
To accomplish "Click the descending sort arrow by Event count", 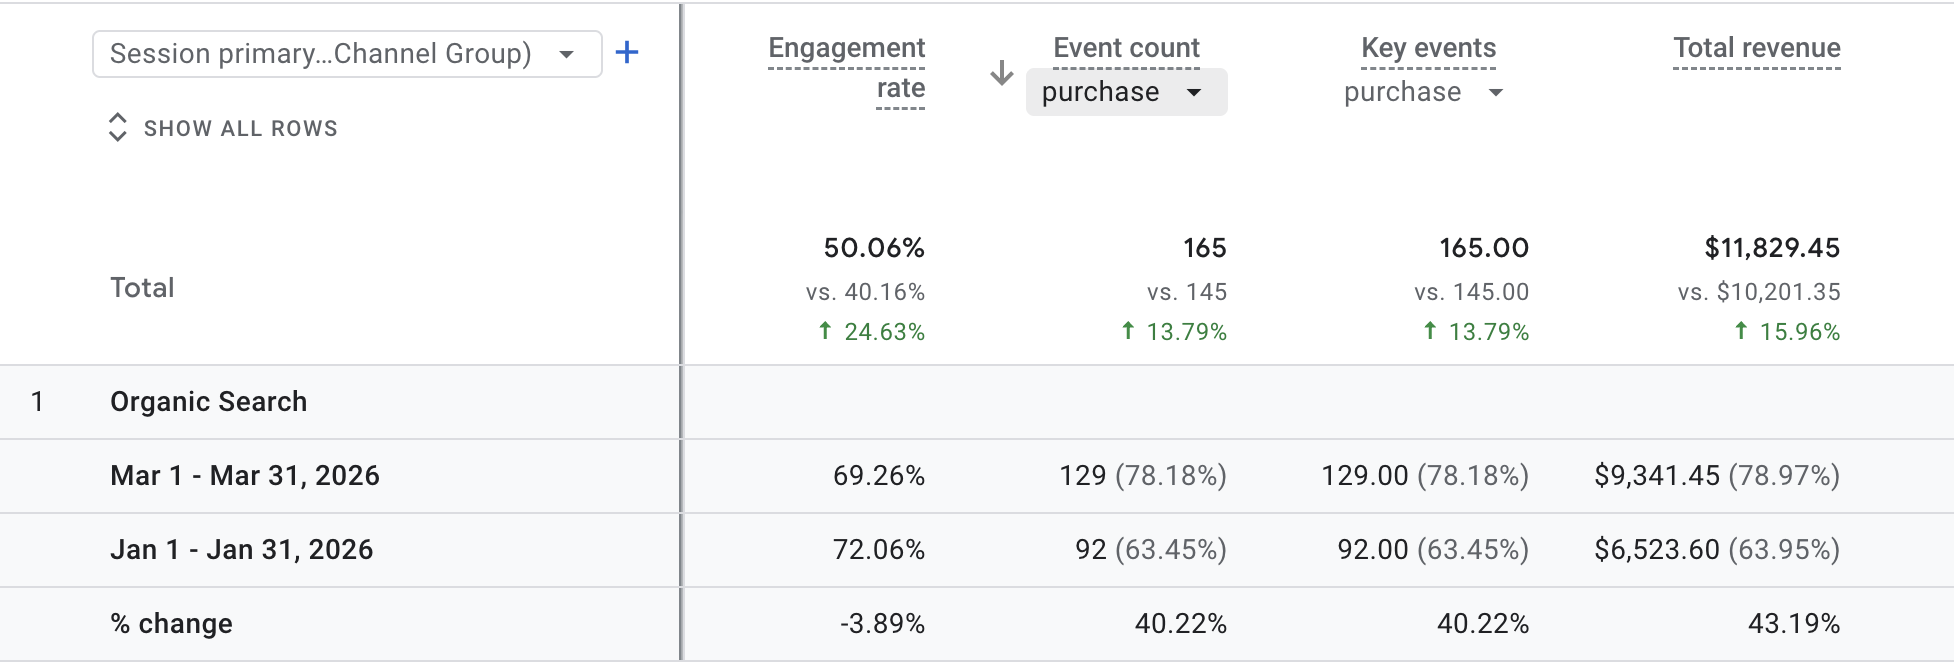I will (1002, 72).
